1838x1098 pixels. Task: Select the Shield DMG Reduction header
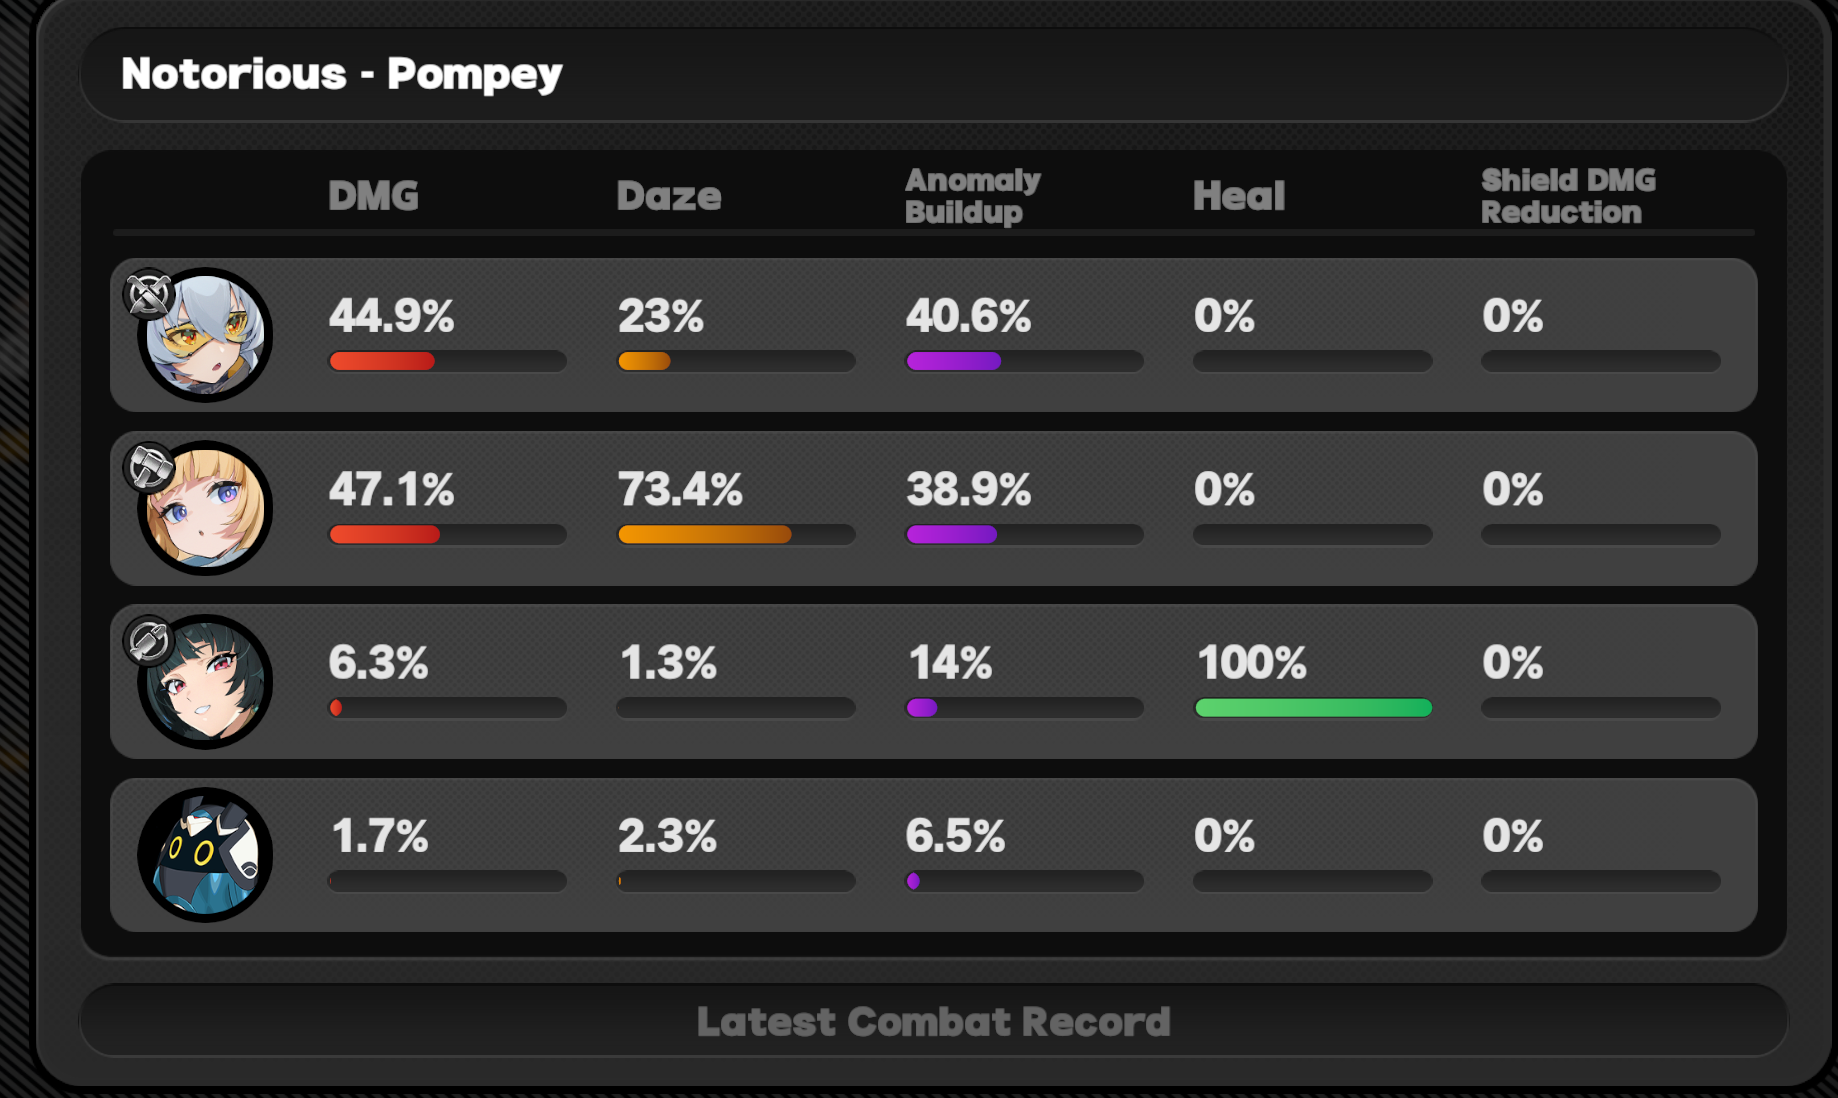pyautogui.click(x=1568, y=196)
